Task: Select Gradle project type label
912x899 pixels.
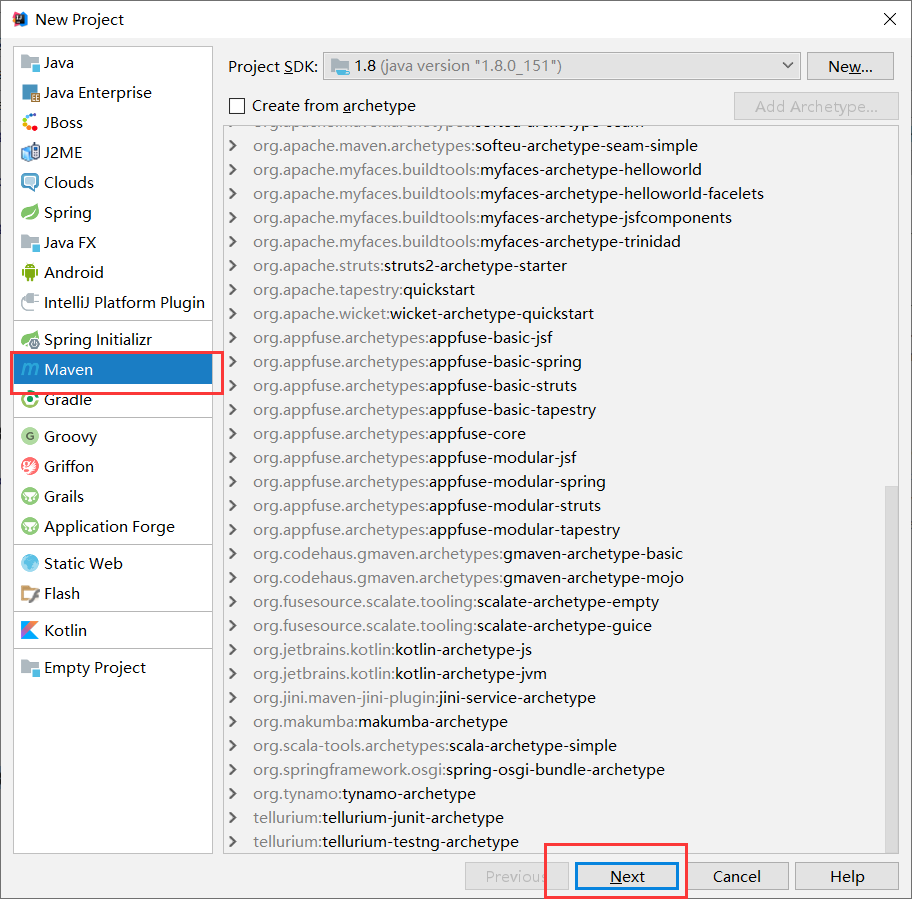Action: tap(67, 399)
